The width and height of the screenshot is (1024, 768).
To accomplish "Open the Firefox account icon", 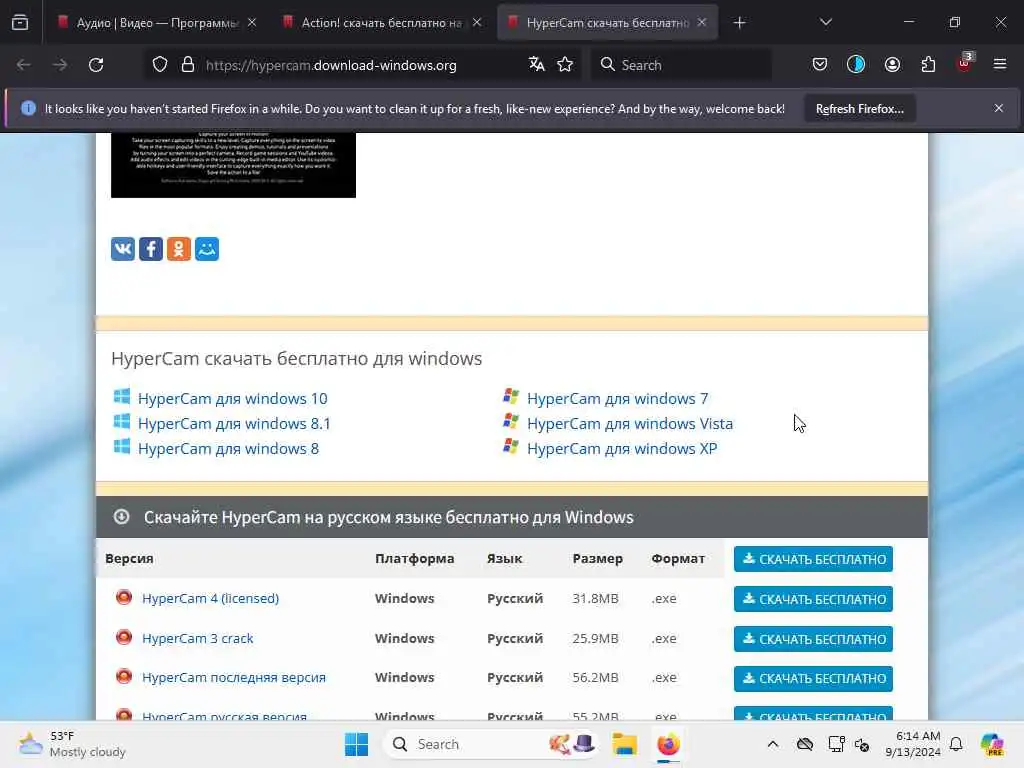I will pyautogui.click(x=892, y=64).
